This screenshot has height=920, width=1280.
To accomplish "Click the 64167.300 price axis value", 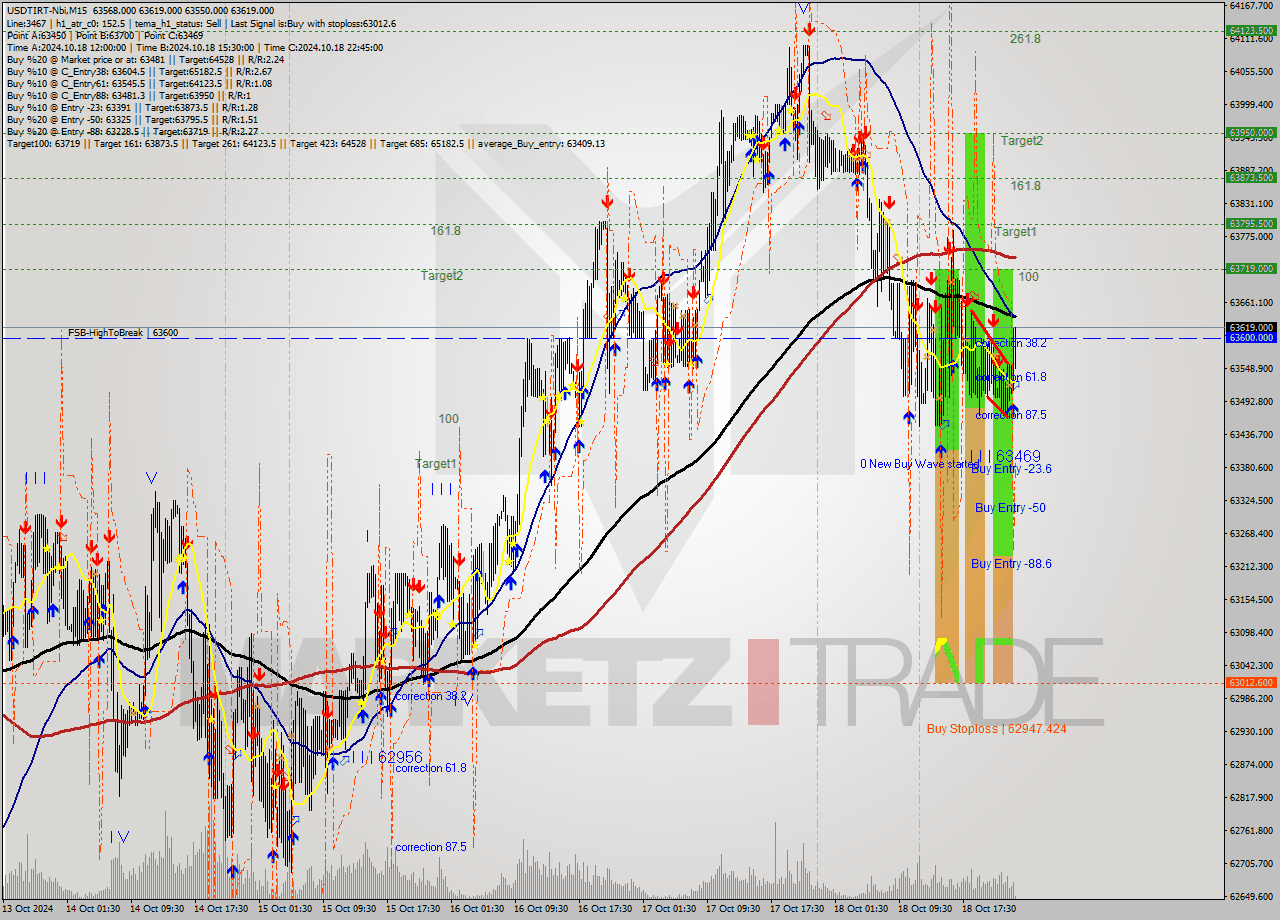I will pos(1250,5).
